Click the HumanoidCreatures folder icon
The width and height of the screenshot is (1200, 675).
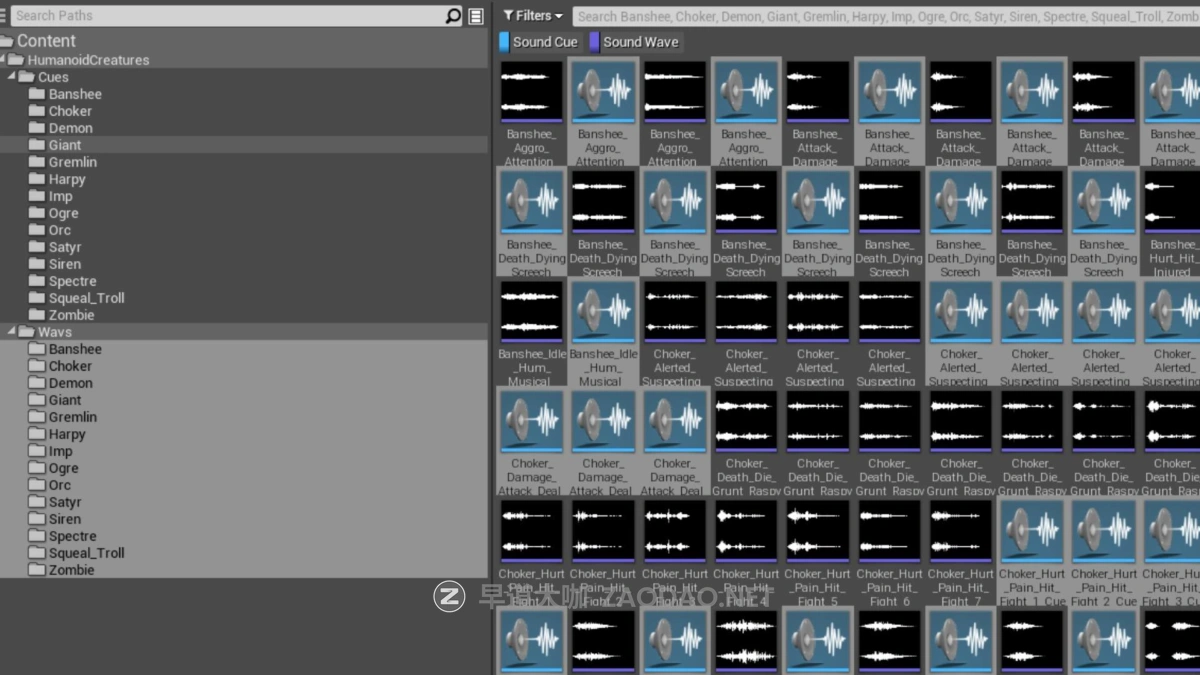[16, 60]
